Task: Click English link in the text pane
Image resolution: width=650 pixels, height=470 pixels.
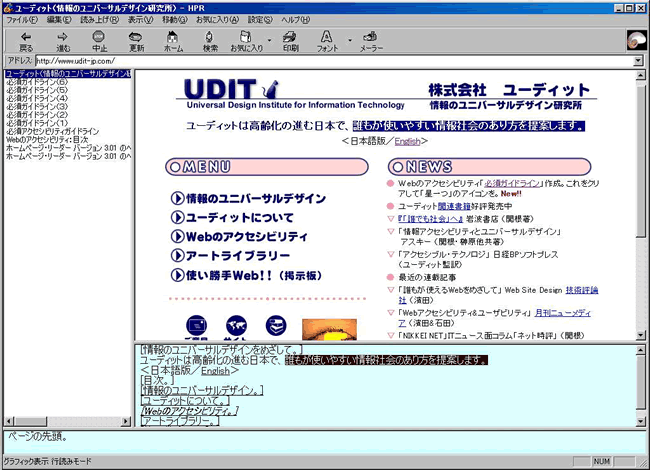Action: click(x=216, y=371)
